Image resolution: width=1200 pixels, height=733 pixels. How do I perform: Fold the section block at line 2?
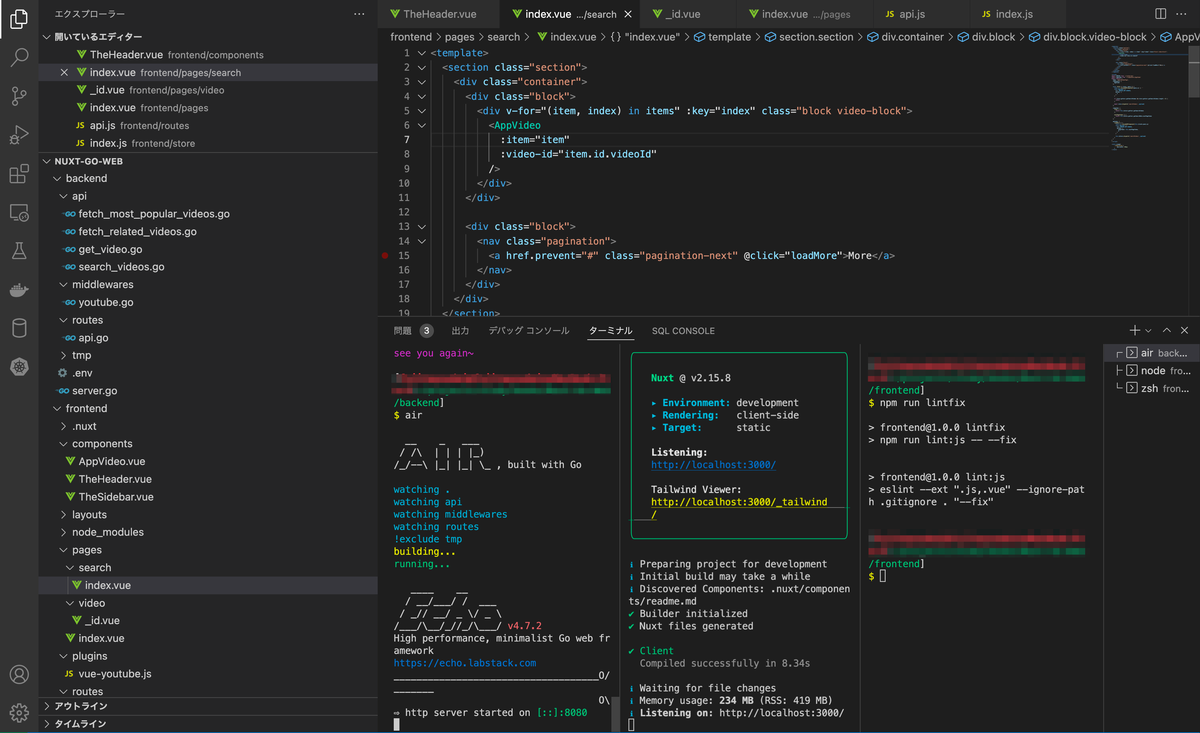pyautogui.click(x=422, y=67)
